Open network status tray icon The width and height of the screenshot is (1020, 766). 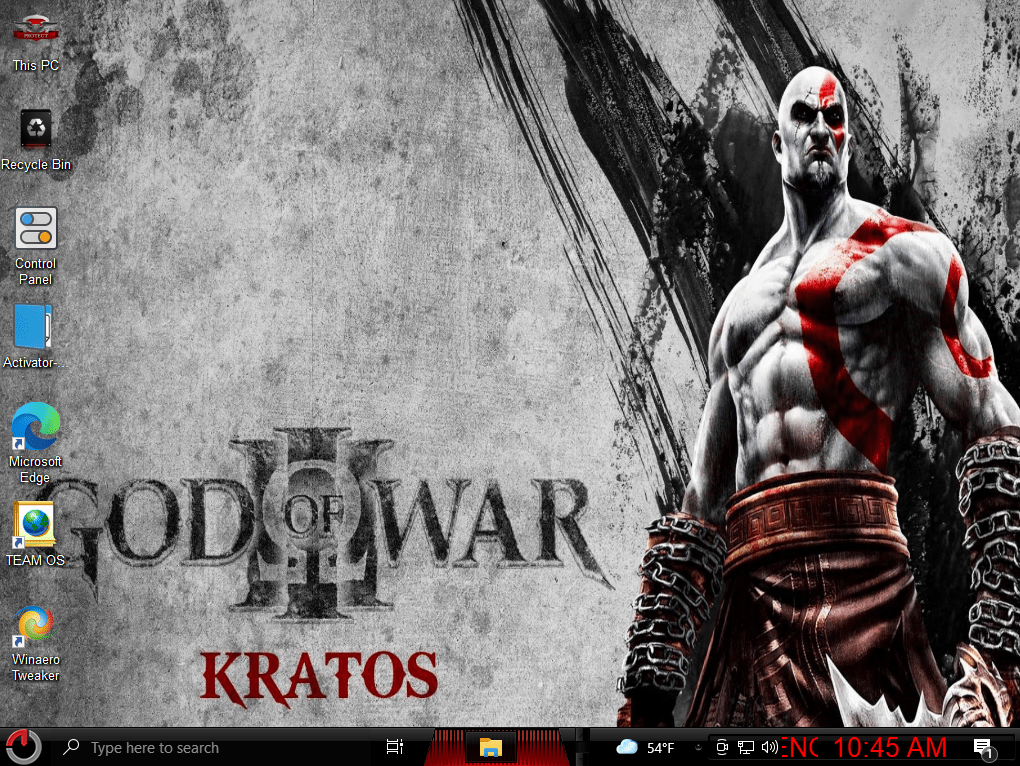745,747
